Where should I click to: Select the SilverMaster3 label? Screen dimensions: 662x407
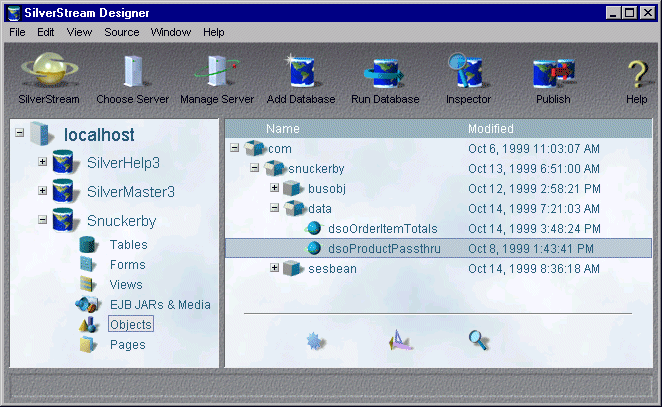[x=131, y=192]
